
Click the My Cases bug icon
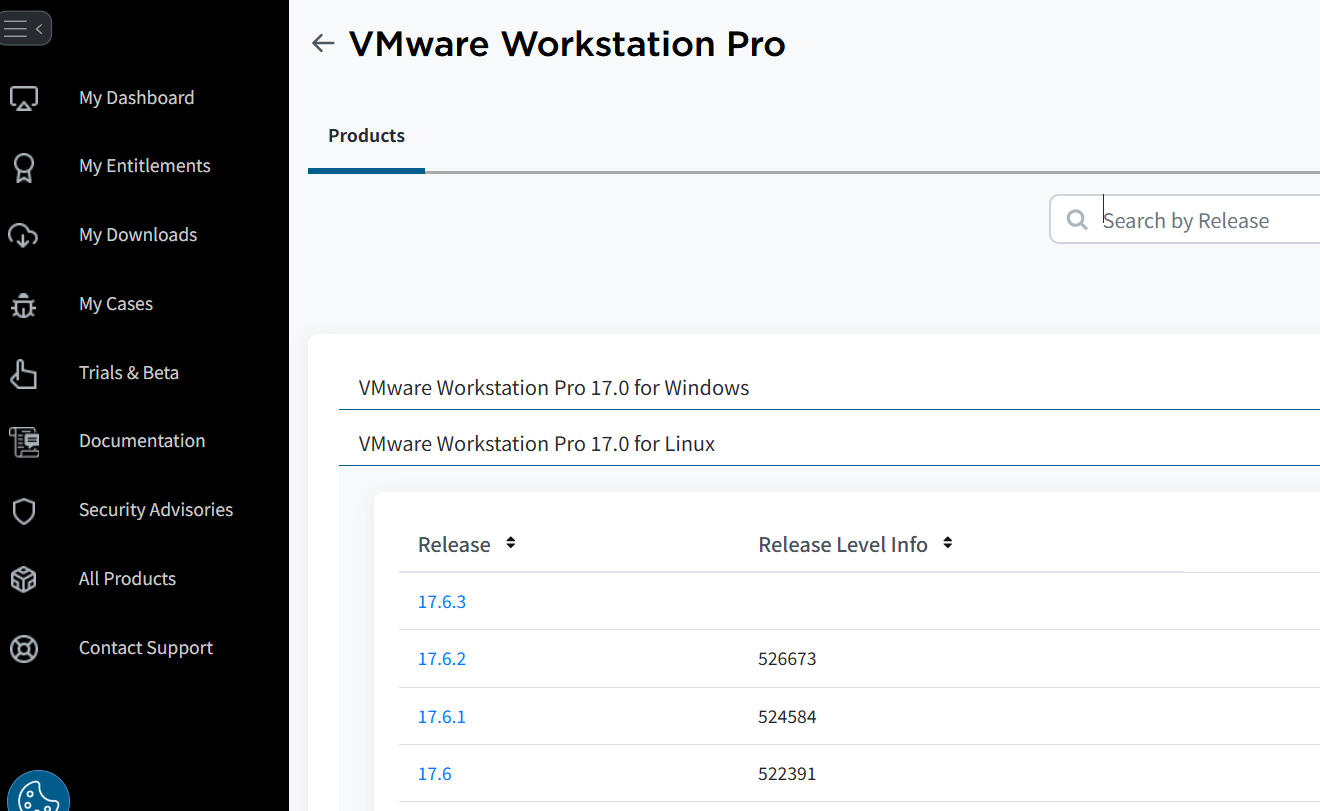24,305
